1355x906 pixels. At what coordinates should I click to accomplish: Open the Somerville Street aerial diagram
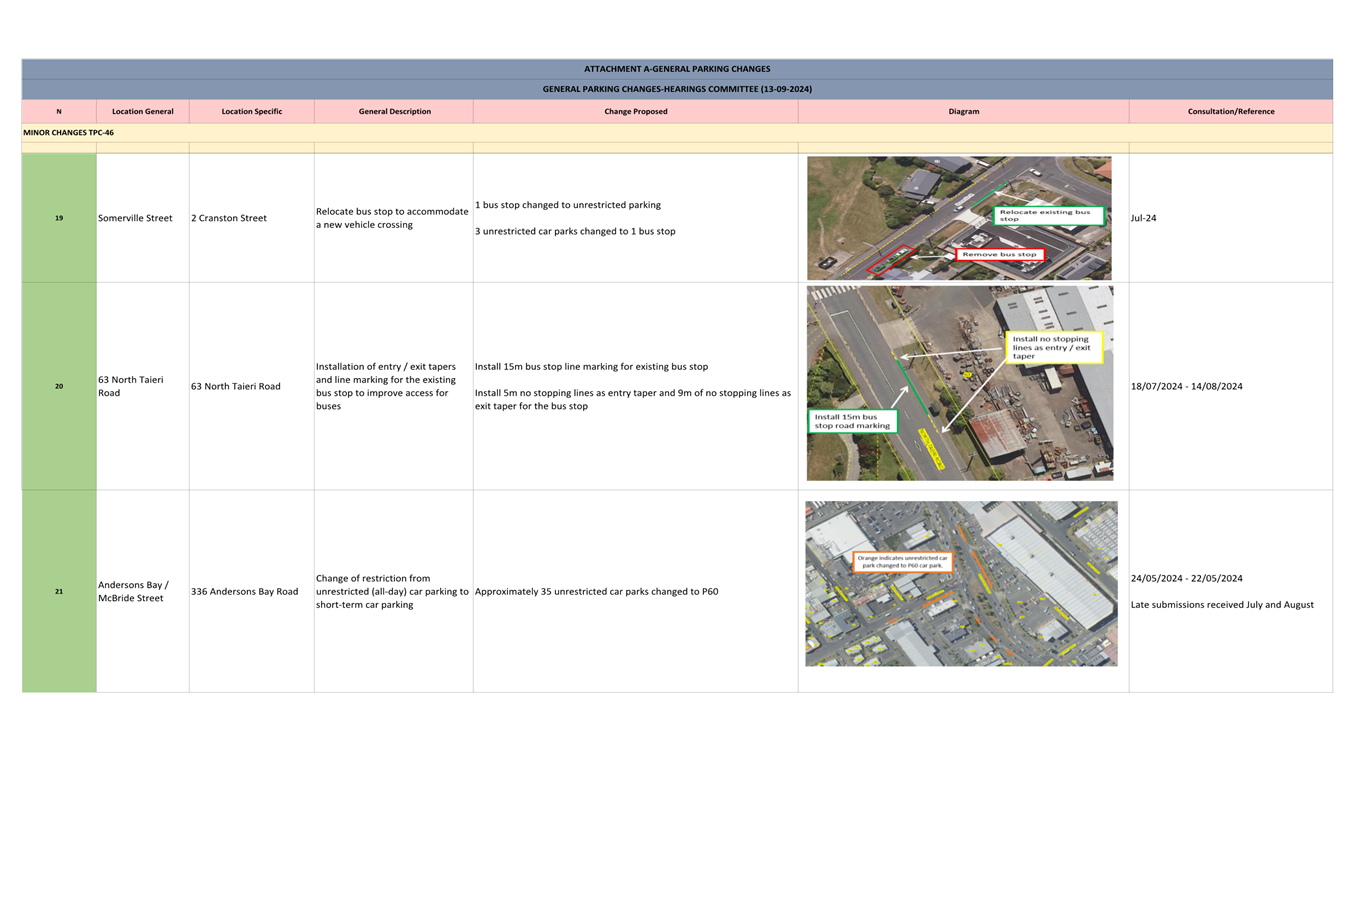click(959, 218)
